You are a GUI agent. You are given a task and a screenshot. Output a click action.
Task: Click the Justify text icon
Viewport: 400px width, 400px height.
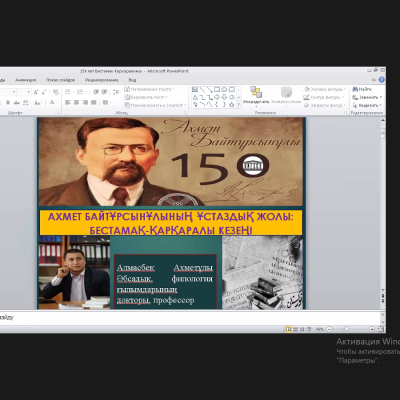93,103
